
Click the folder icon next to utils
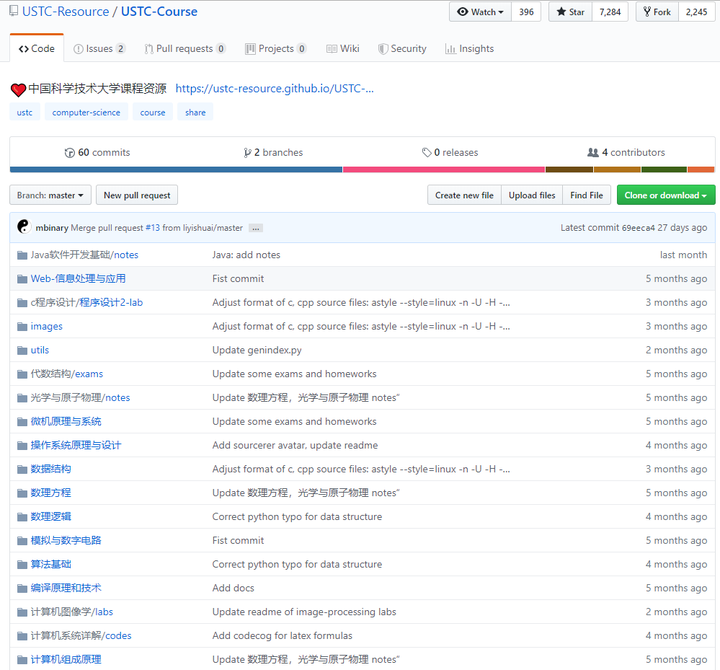pos(22,350)
